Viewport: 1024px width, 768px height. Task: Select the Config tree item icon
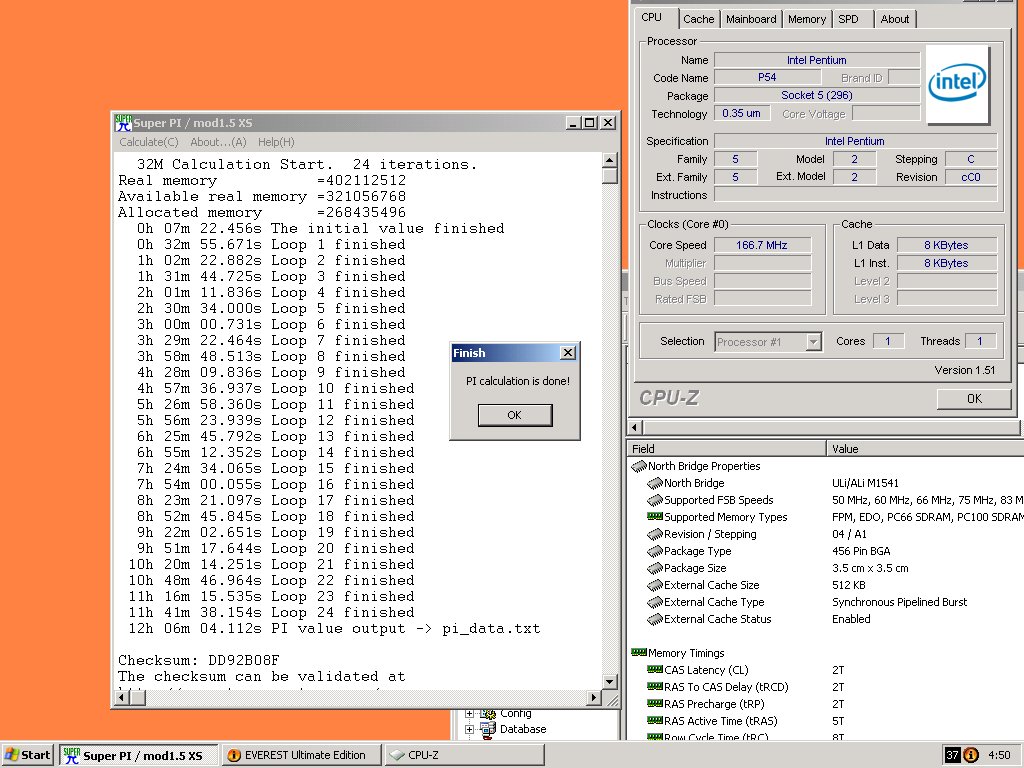click(x=488, y=714)
